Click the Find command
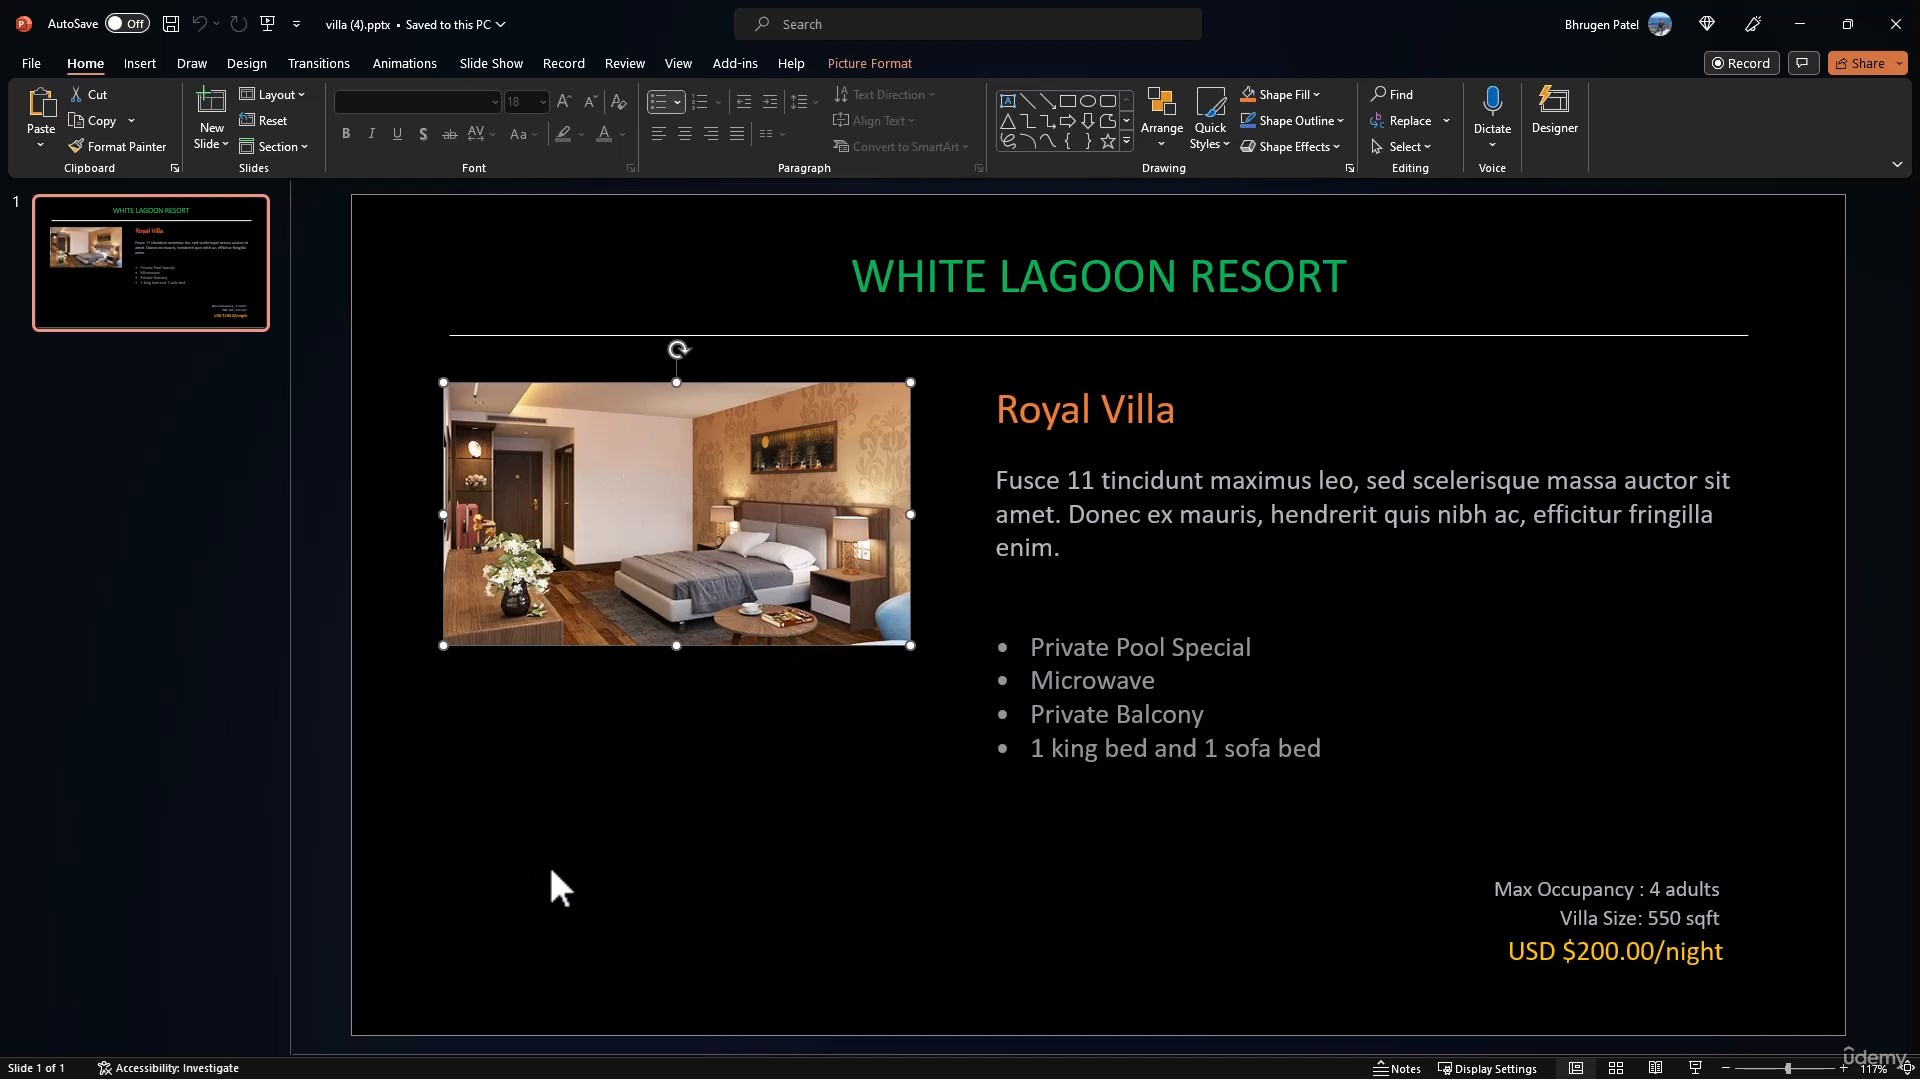The height and width of the screenshot is (1080, 1920). coord(1391,94)
